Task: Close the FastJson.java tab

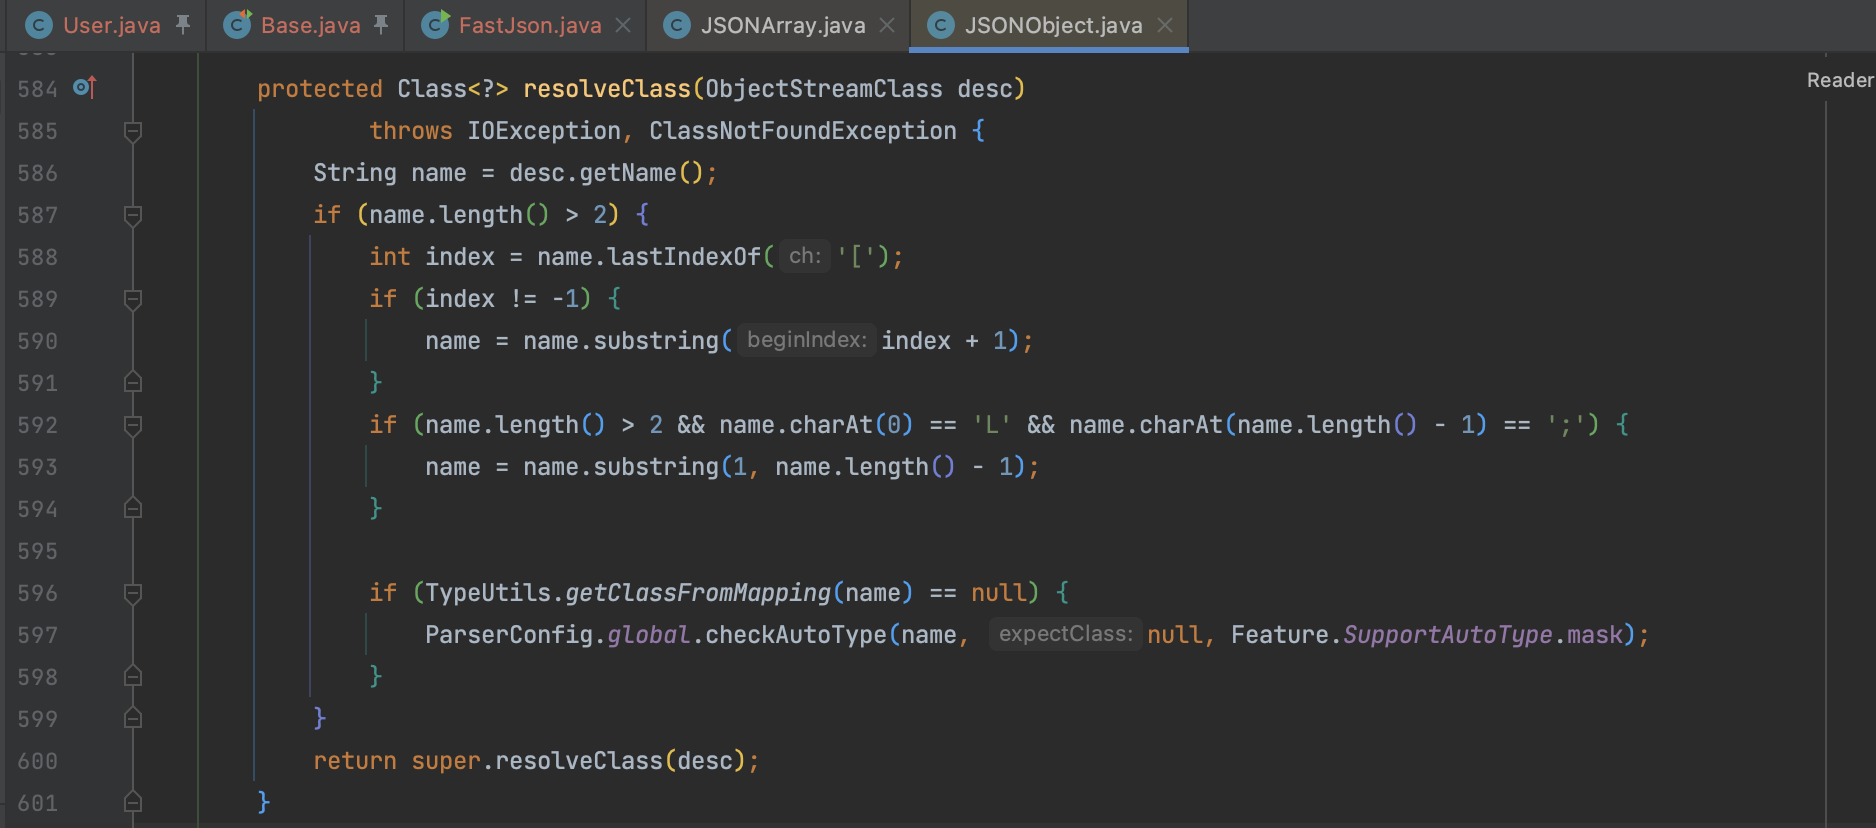Action: pyautogui.click(x=623, y=25)
